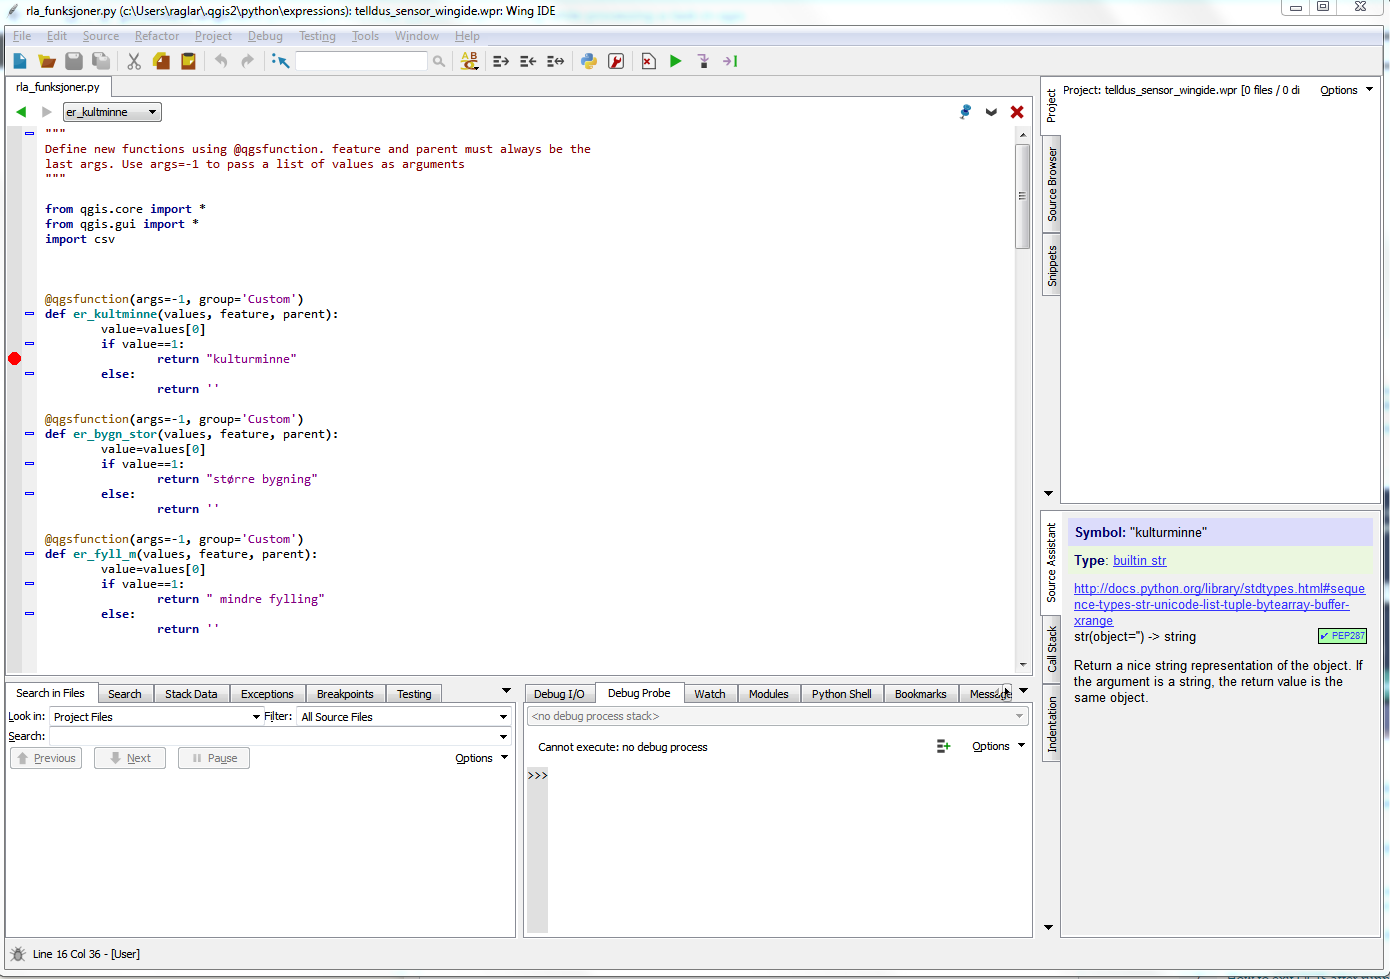Switch to the Exceptions tab
1390x979 pixels.
[x=267, y=694]
